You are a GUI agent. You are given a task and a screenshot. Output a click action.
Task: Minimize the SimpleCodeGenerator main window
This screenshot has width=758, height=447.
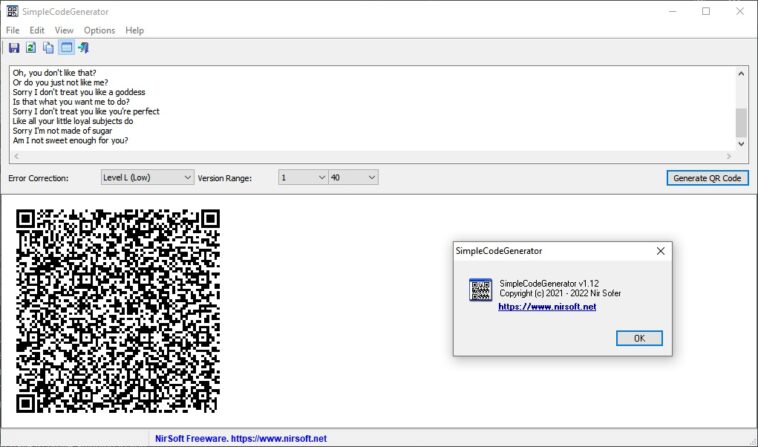672,11
